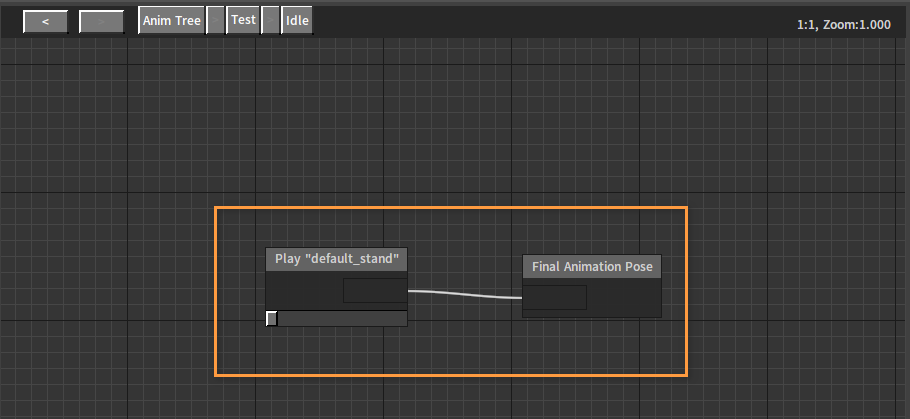
Task: Select the Idle breadcrumb item
Action: click(x=297, y=21)
